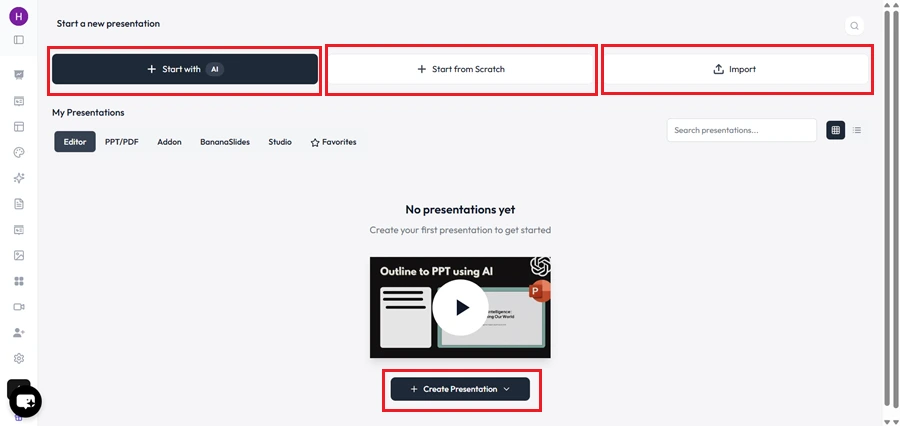
Task: Open the color palette themes icon
Action: (x=19, y=152)
